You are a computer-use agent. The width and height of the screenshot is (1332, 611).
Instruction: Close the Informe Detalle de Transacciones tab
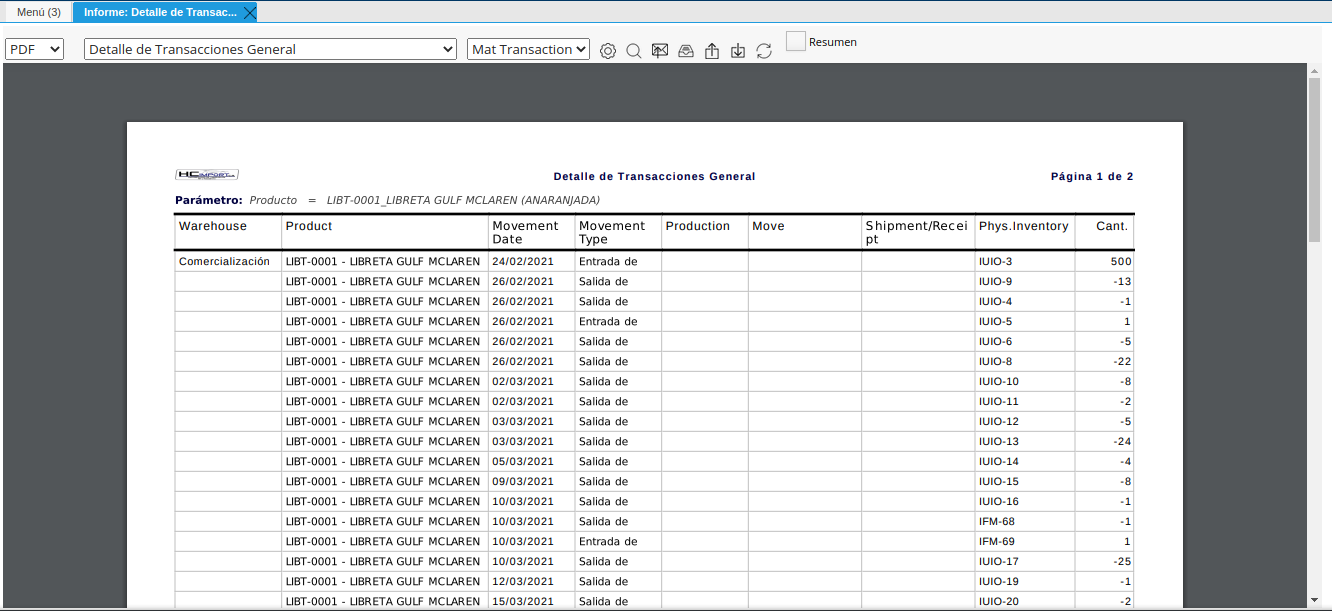click(x=250, y=12)
